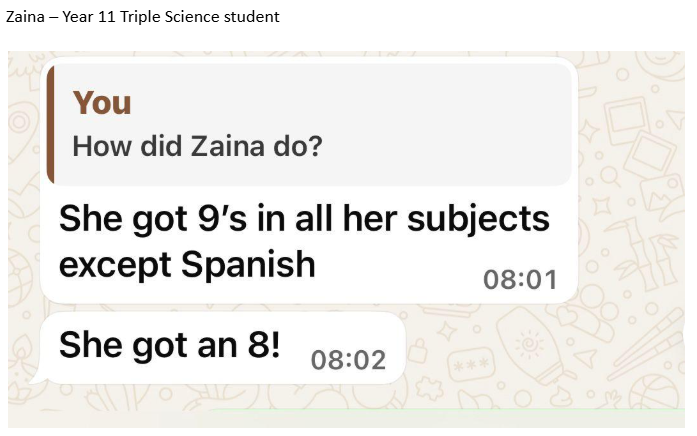This screenshot has width=697, height=436.
Task: Click the basketball doodle in bottom corner
Action: coord(654,392)
